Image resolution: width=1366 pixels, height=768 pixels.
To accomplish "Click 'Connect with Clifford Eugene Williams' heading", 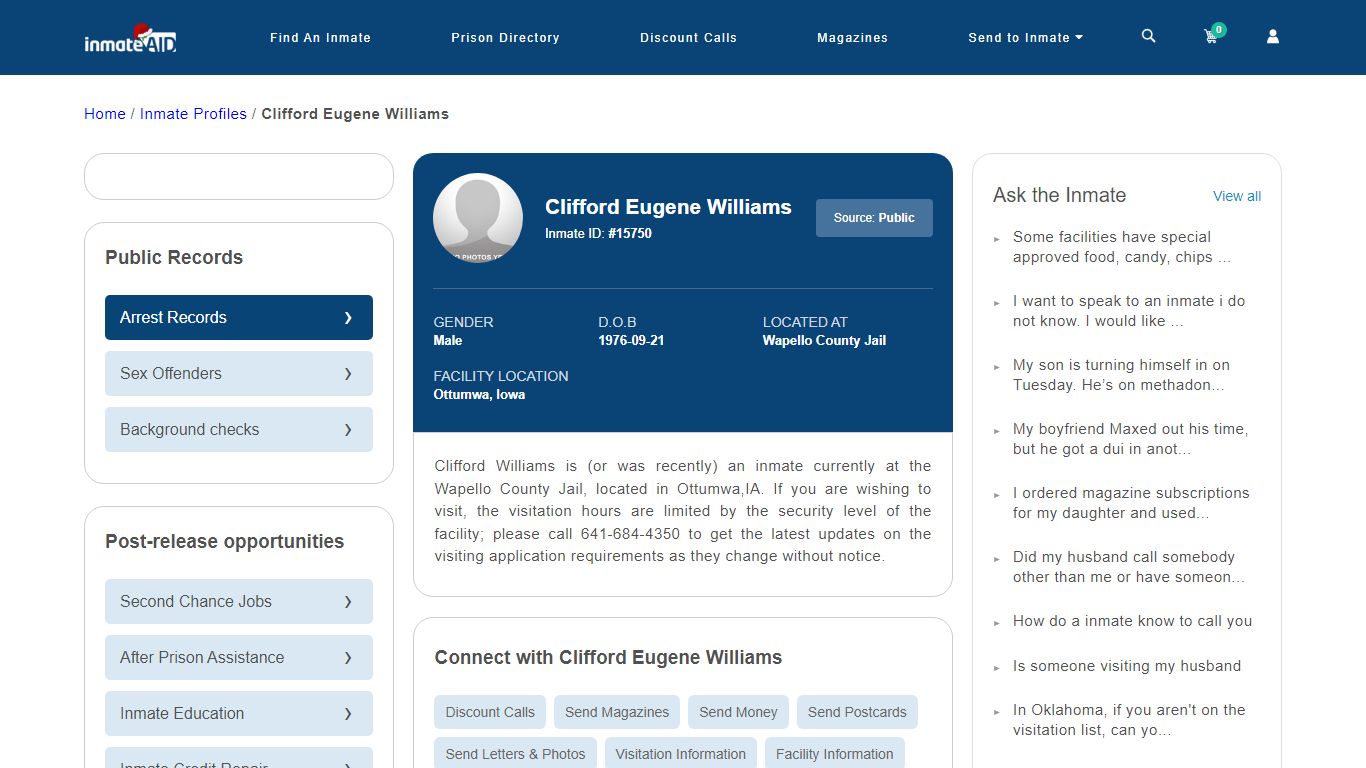I will (x=608, y=657).
